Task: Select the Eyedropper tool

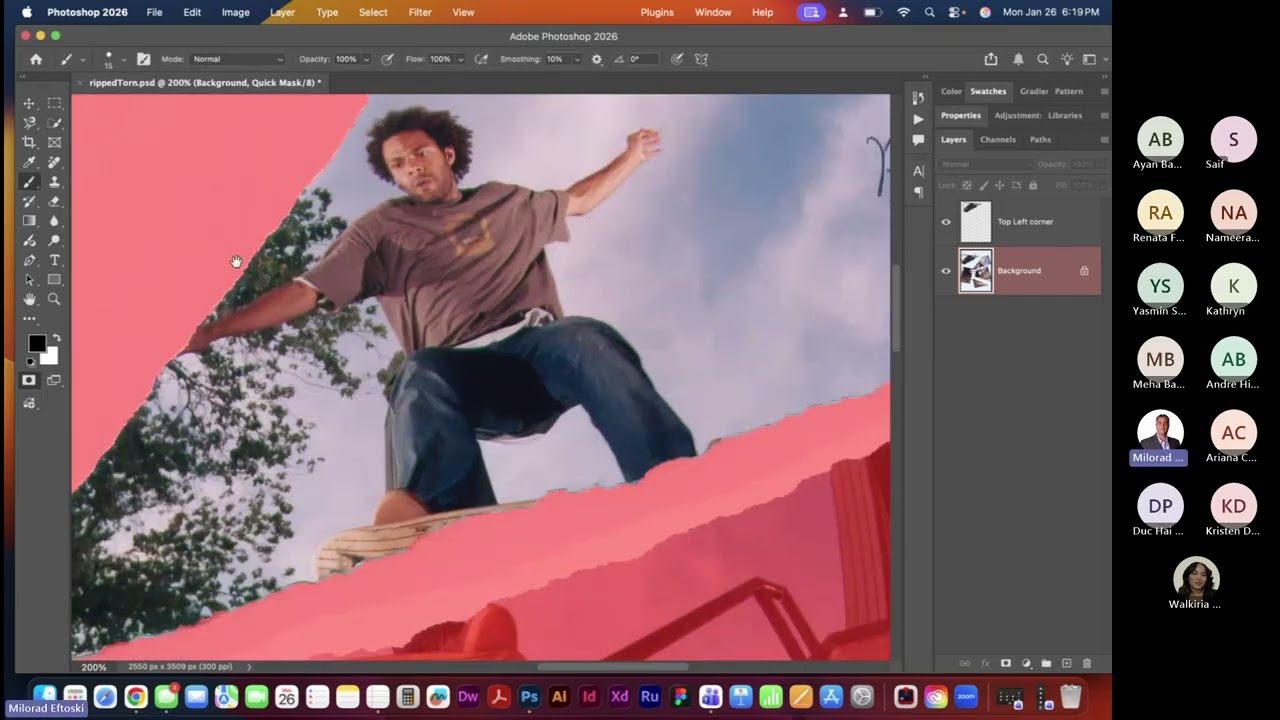Action: (29, 162)
